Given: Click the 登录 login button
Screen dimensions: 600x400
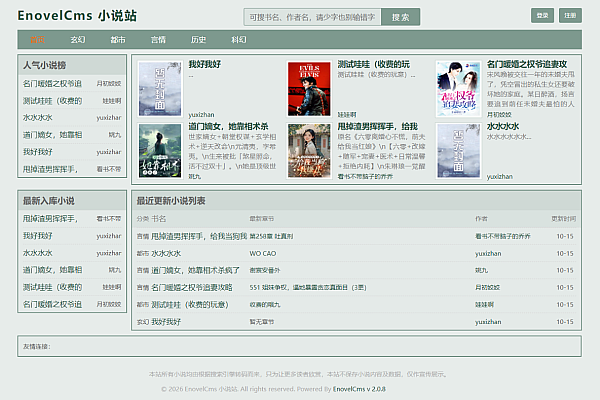Looking at the screenshot, I should [x=542, y=16].
